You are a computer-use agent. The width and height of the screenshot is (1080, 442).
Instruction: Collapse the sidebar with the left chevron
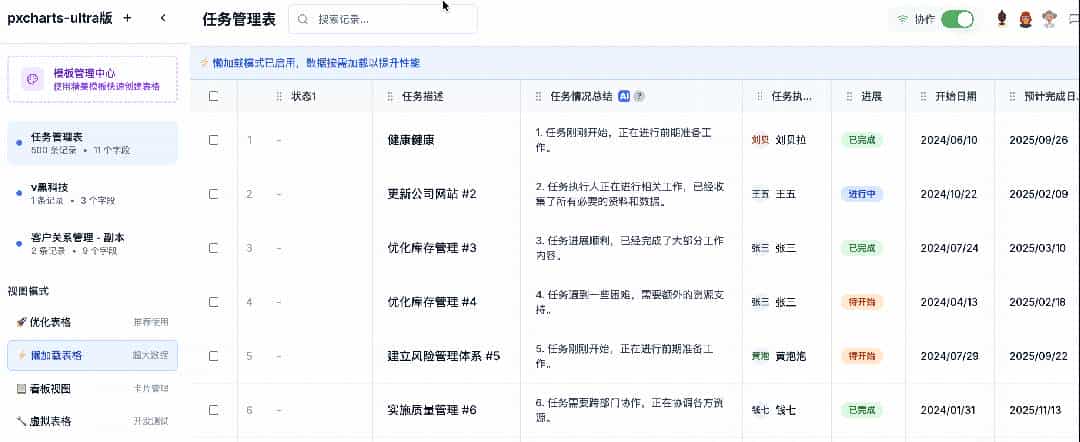coord(163,19)
